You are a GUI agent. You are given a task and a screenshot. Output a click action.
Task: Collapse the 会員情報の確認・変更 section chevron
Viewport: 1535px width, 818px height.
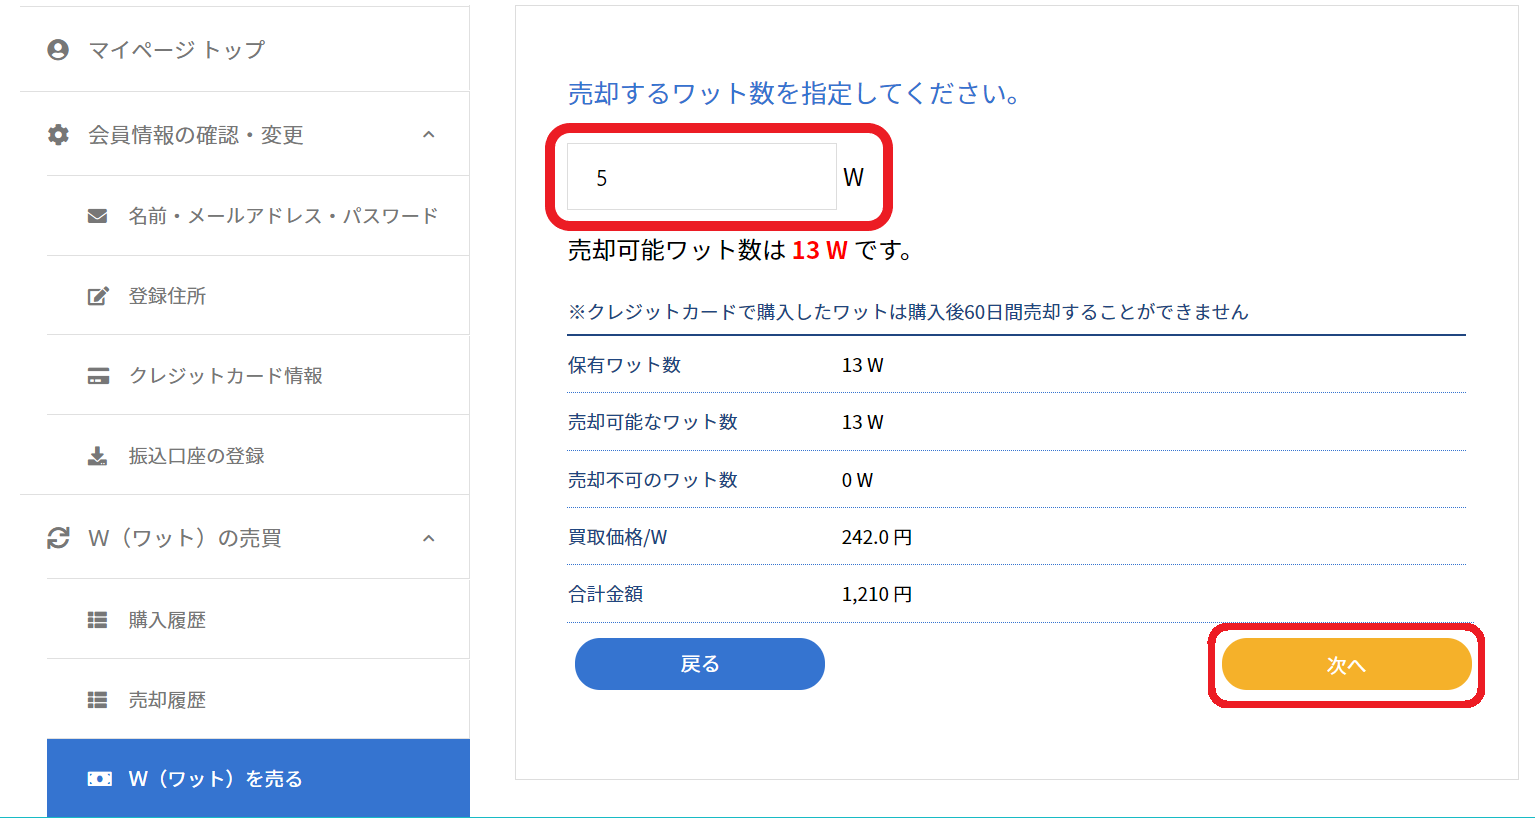[429, 135]
